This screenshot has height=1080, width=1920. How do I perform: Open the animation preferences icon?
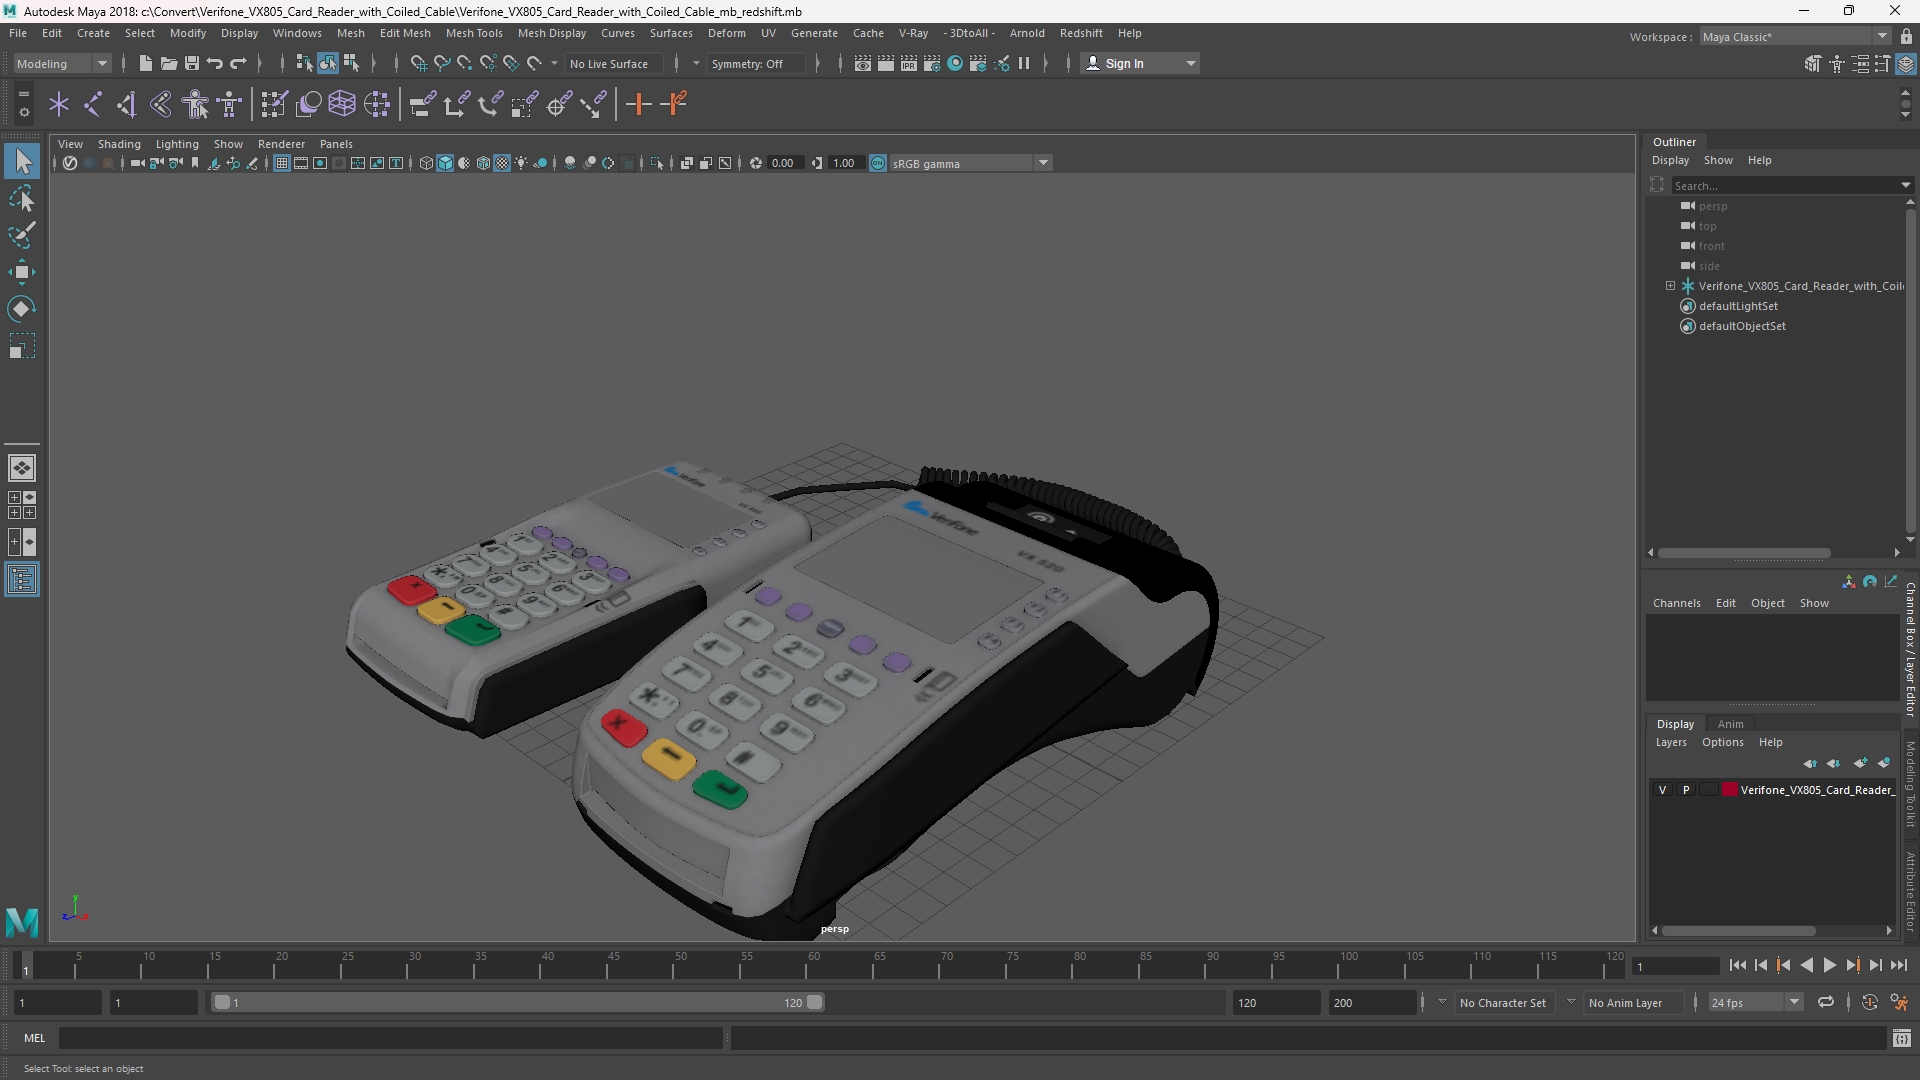click(x=1899, y=1002)
